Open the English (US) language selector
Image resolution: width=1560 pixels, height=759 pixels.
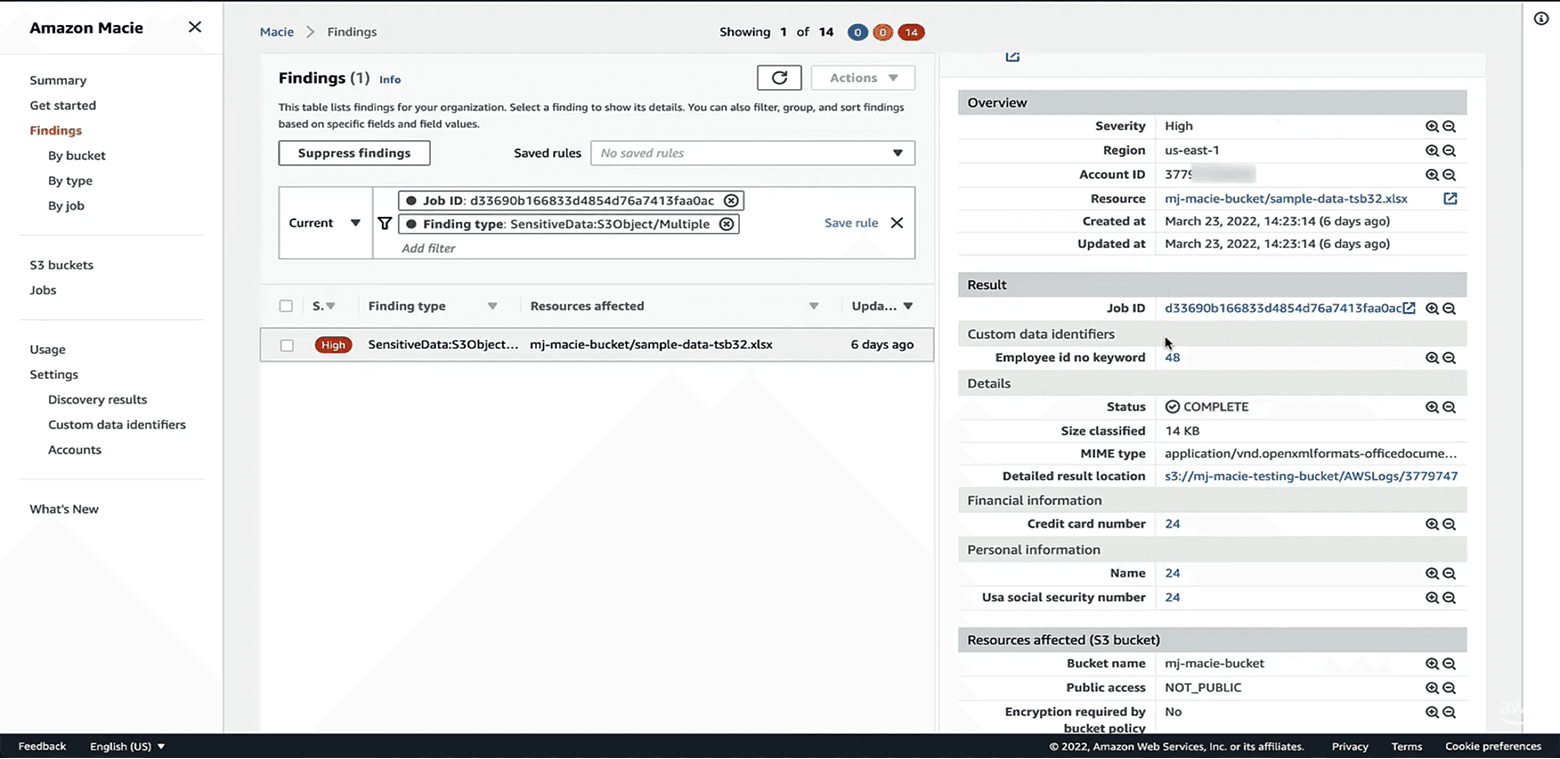coord(127,746)
